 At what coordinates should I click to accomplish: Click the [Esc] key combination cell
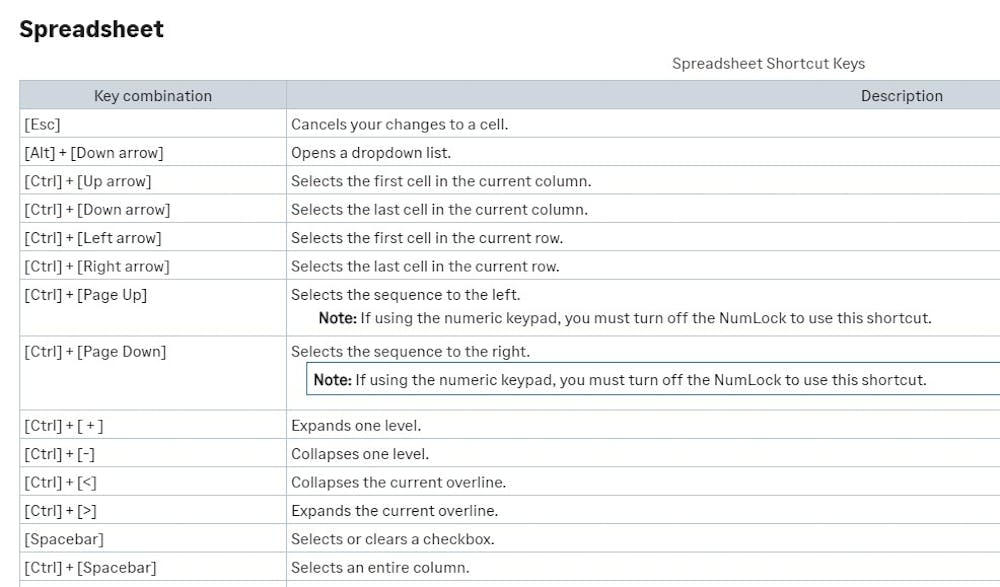click(x=42, y=125)
